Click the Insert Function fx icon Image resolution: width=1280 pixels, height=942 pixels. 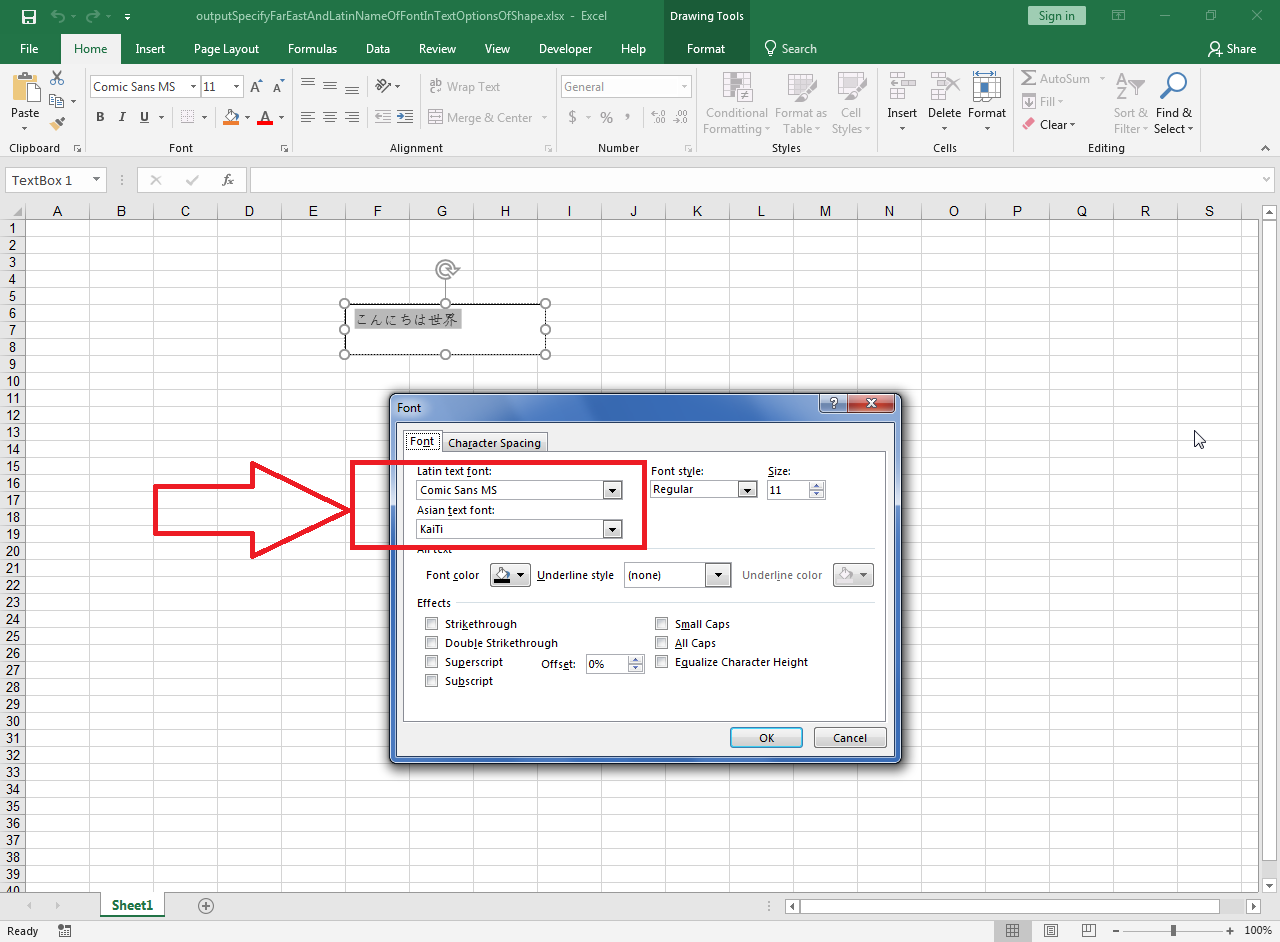pos(228,180)
